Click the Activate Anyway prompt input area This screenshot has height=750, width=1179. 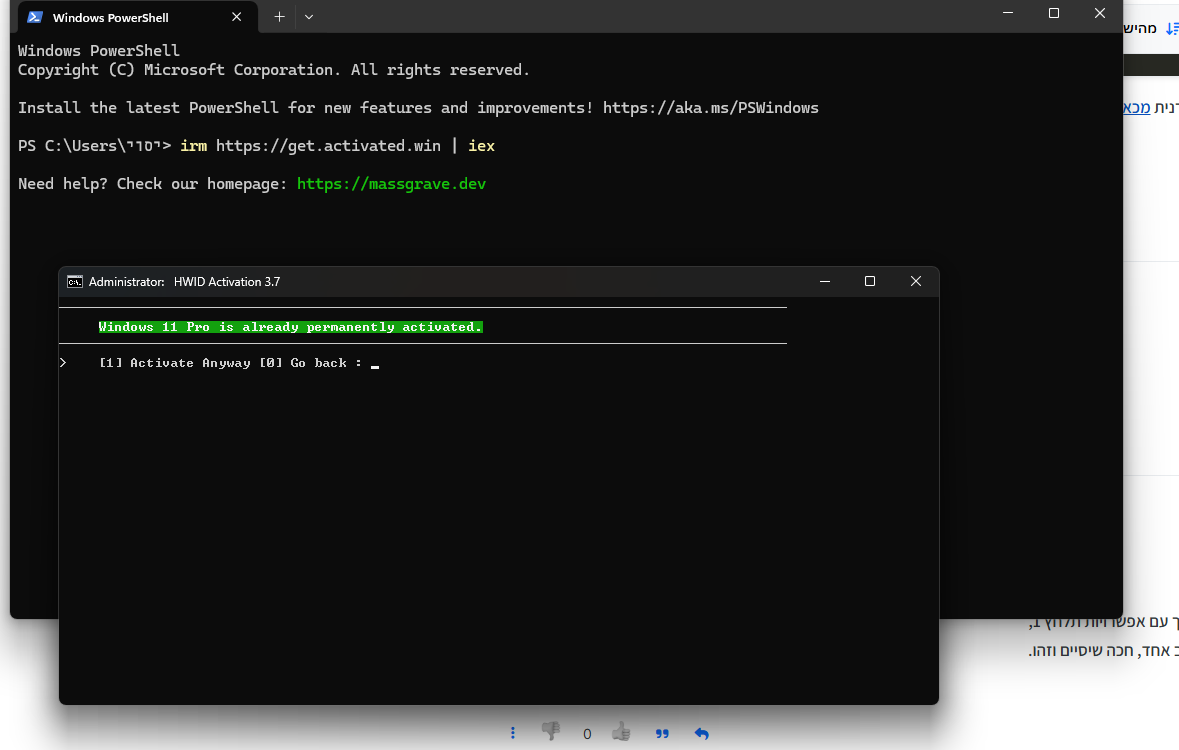(375, 364)
